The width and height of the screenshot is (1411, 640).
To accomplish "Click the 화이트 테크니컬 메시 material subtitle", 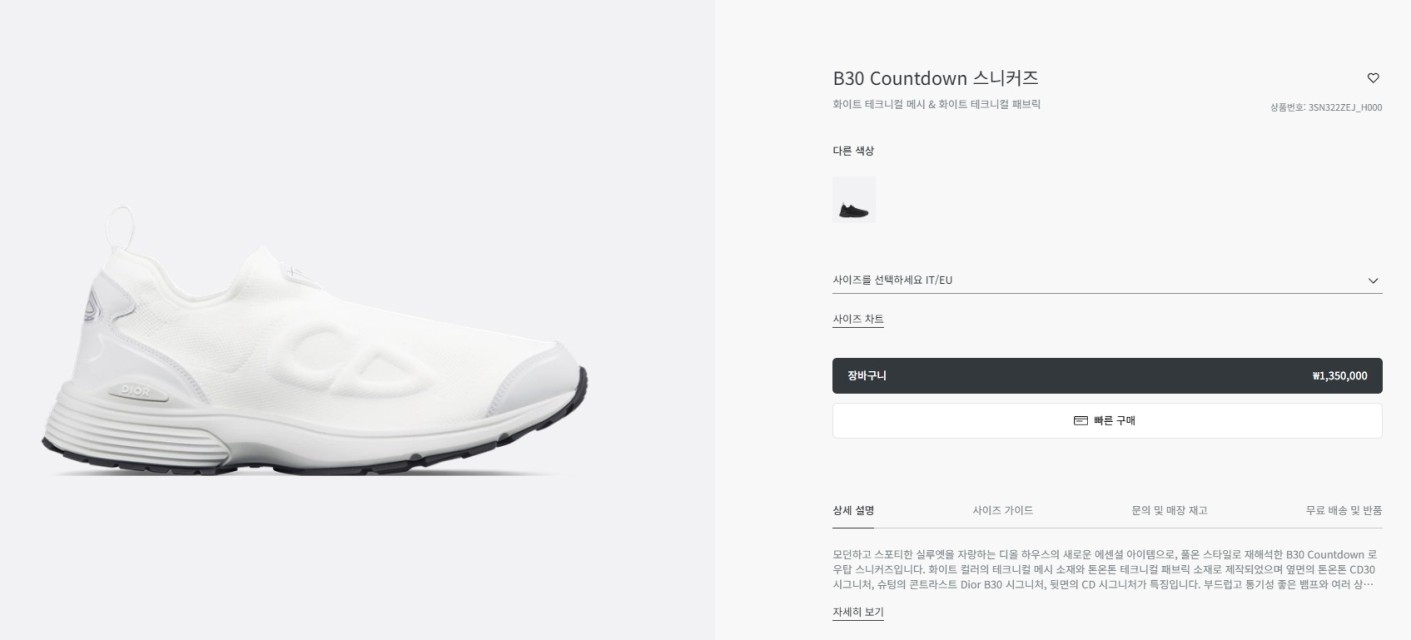I will [936, 104].
